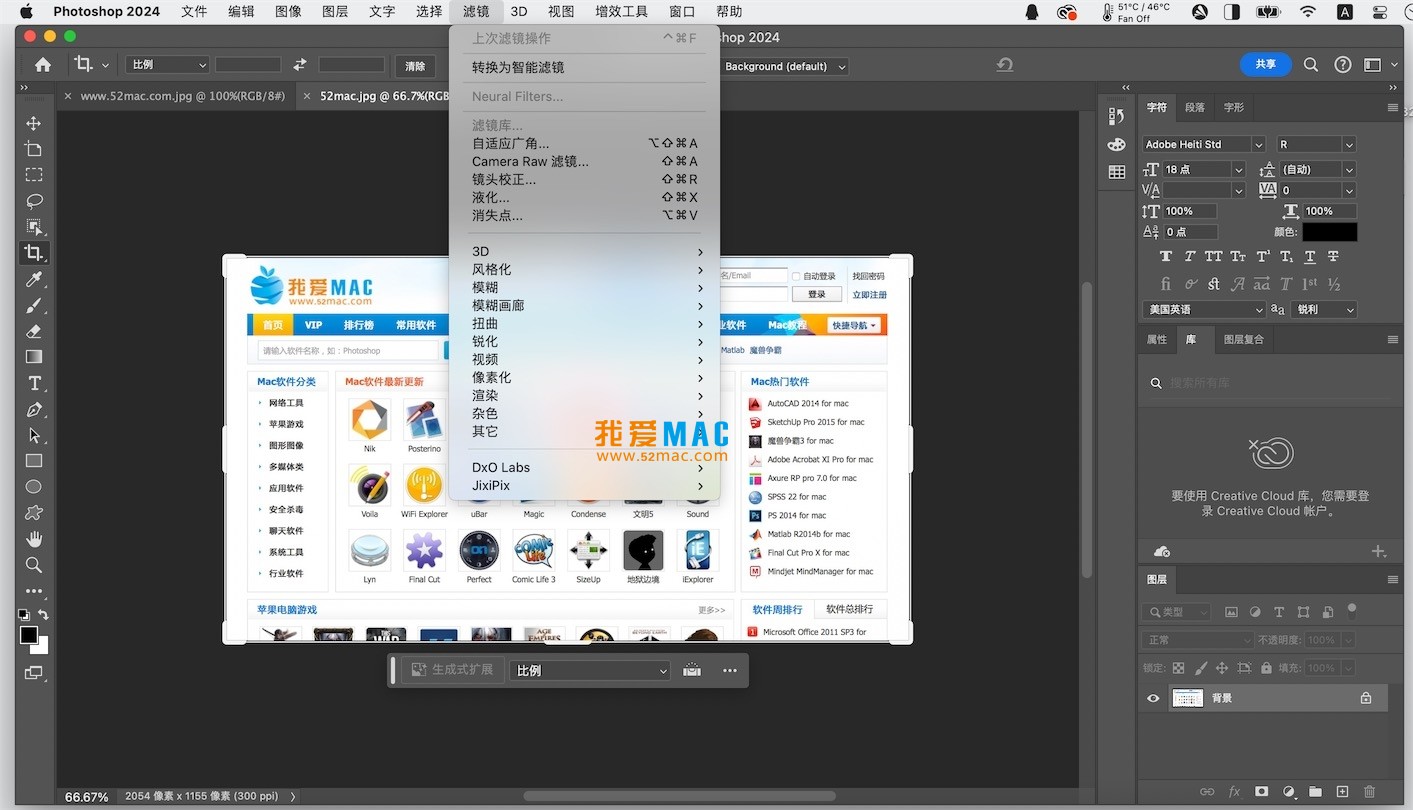Open the Adobe Heiti Std font dropdown
Image resolution: width=1413 pixels, height=810 pixels.
pyautogui.click(x=1203, y=144)
